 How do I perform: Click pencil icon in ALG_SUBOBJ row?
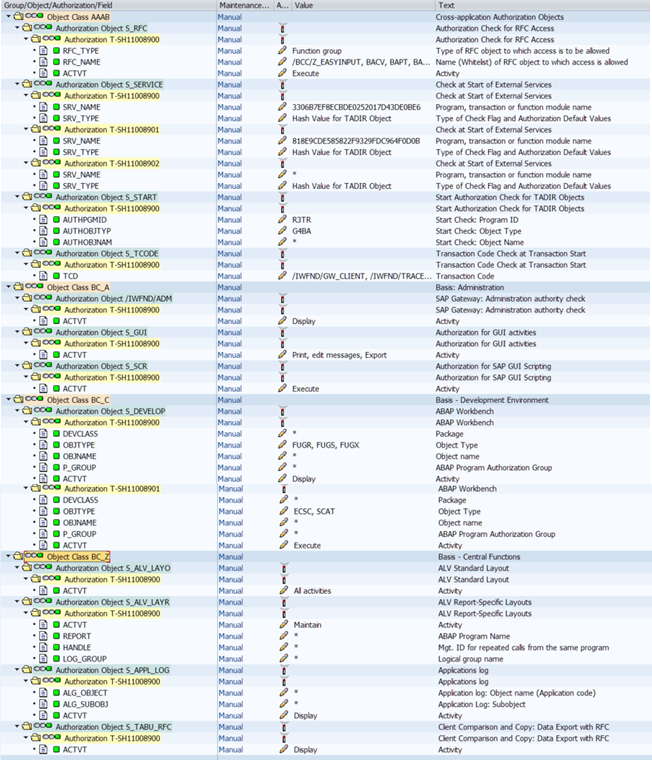pyautogui.click(x=284, y=704)
